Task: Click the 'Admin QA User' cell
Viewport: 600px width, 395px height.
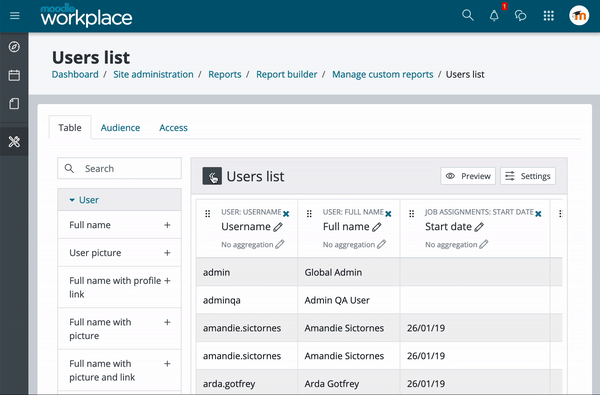Action: coord(349,300)
